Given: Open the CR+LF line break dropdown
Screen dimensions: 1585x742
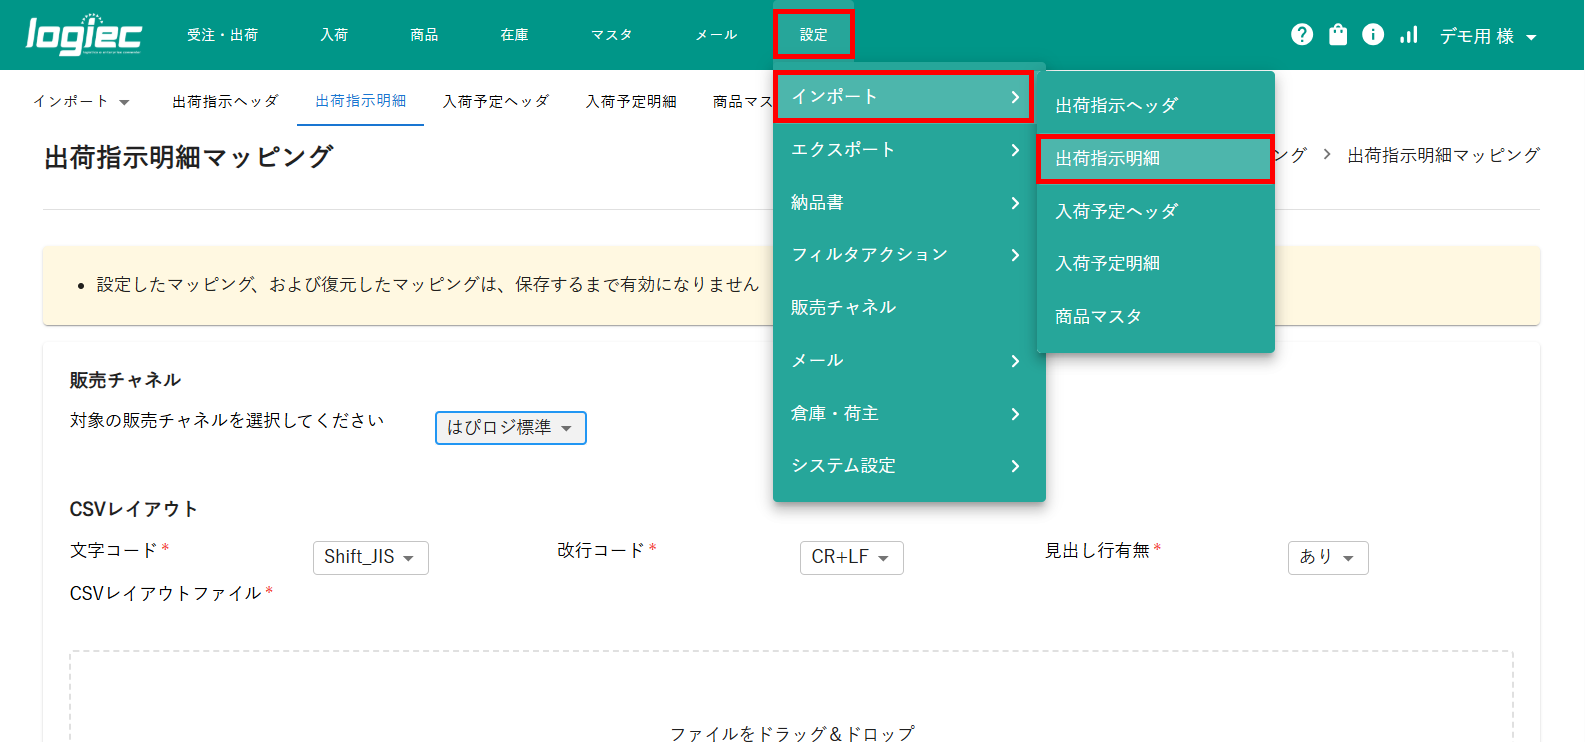Looking at the screenshot, I should (x=851, y=558).
